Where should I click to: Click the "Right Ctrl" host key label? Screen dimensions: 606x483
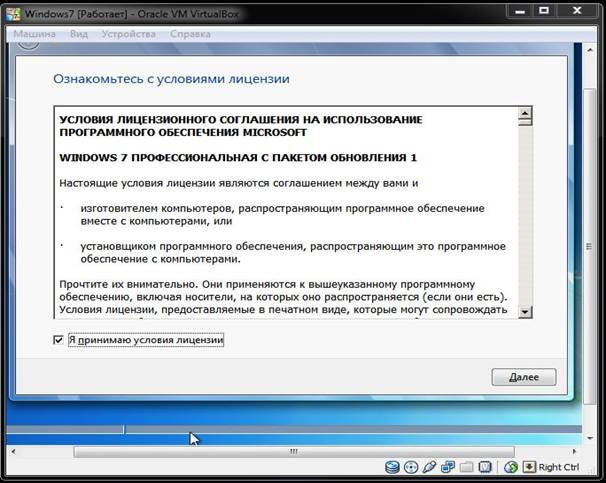click(x=559, y=467)
